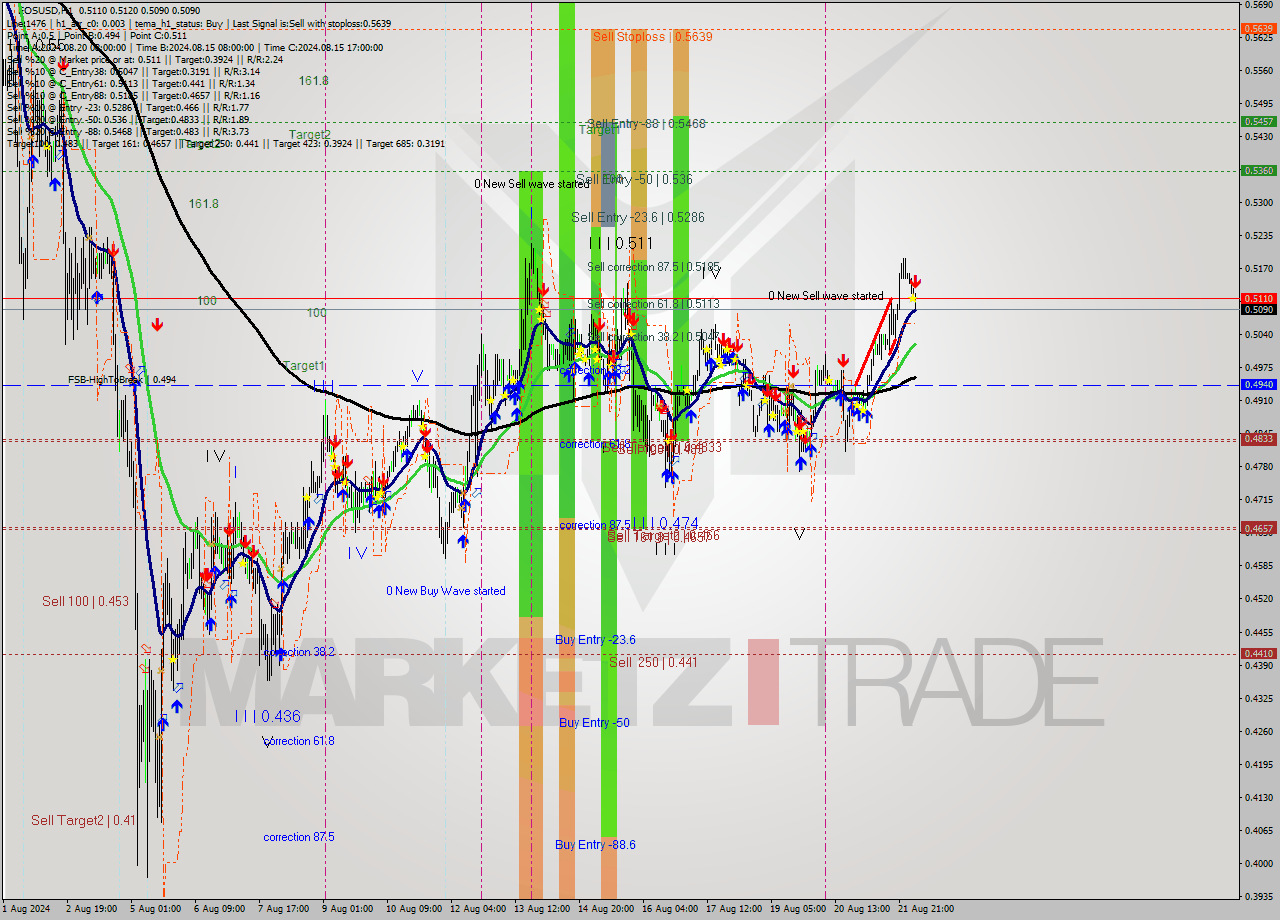
Task: Click the 0.4260 price axis value
Action: point(1258,731)
